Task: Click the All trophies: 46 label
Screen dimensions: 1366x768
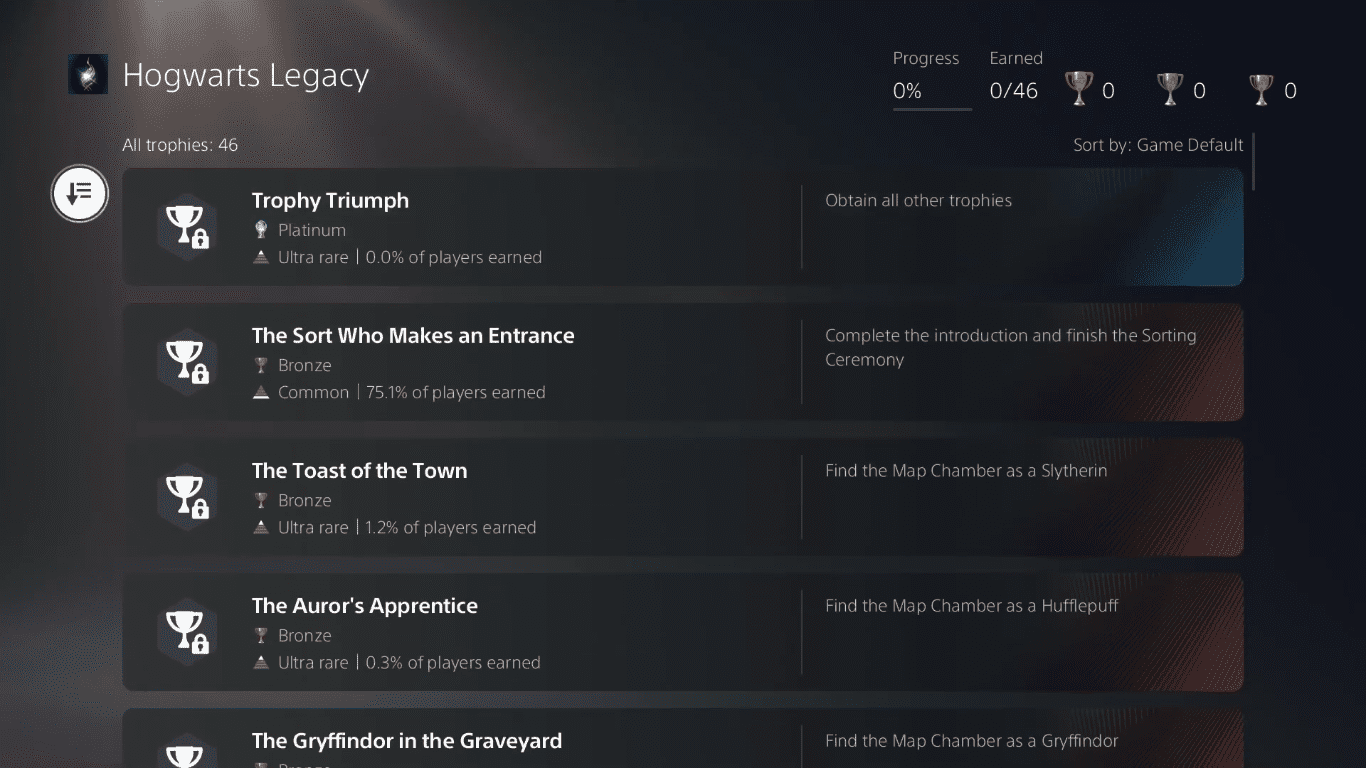Action: click(180, 144)
